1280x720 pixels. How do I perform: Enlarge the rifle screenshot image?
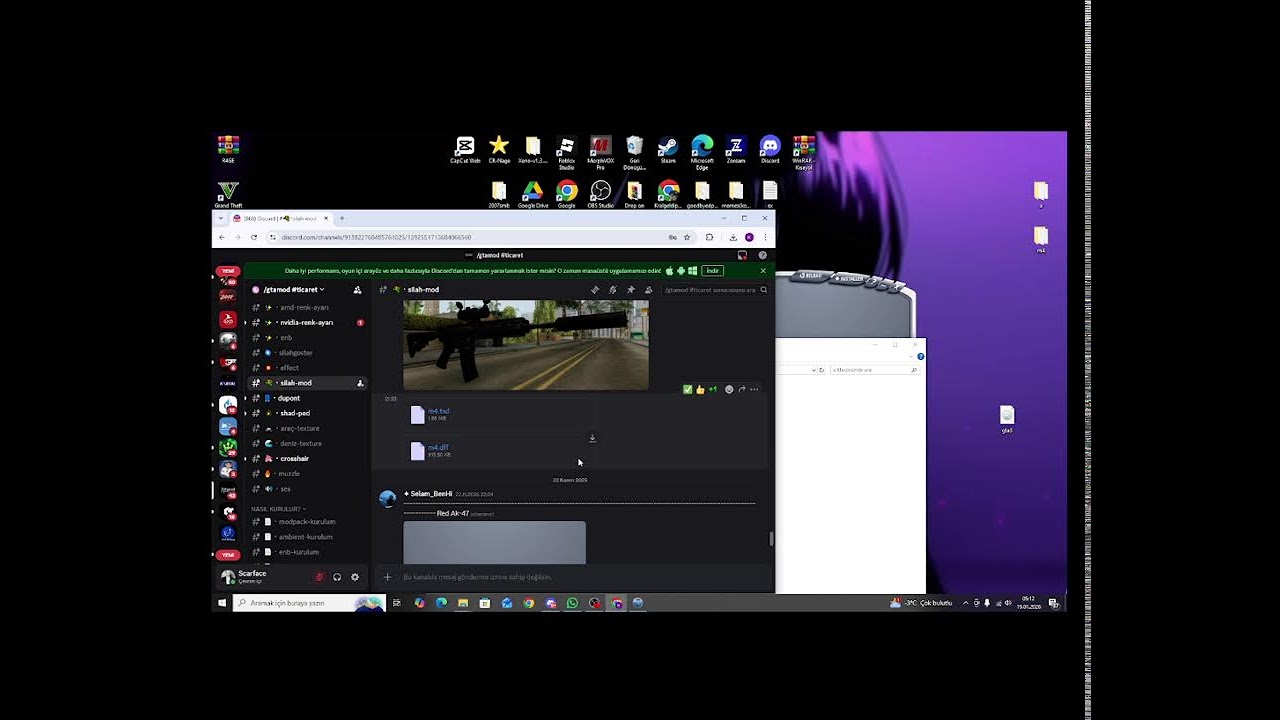click(526, 345)
